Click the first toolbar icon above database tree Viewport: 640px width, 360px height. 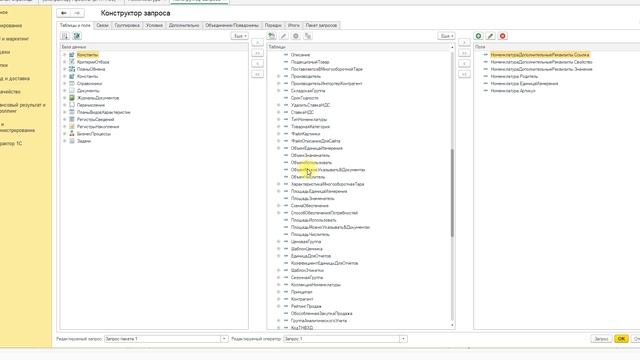pyautogui.click(x=65, y=36)
